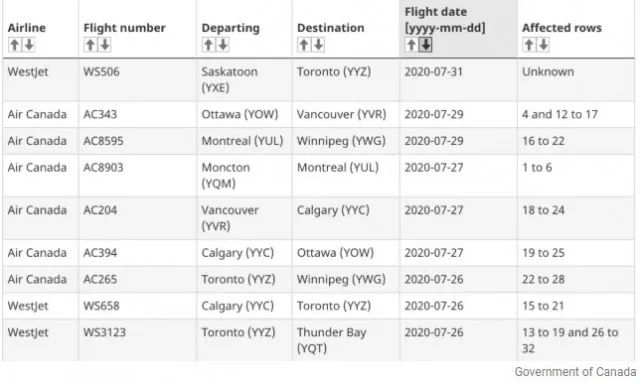The width and height of the screenshot is (640, 383).
Task: Select the AC343 flight number cell
Action: [138, 114]
